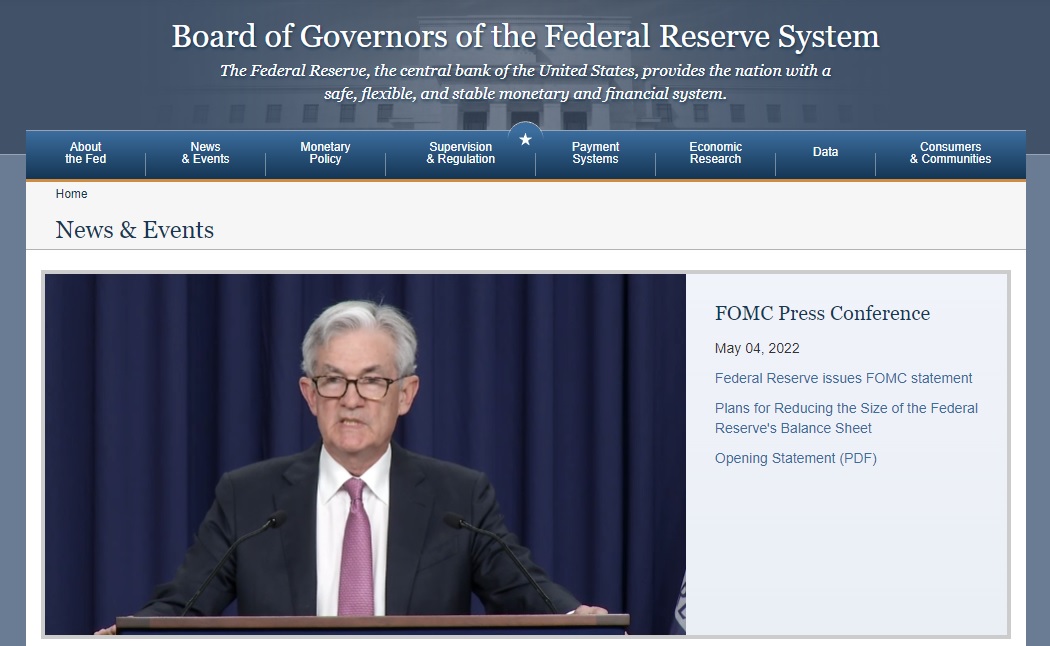
Task: Click the Board of Governors site title
Action: click(x=525, y=37)
